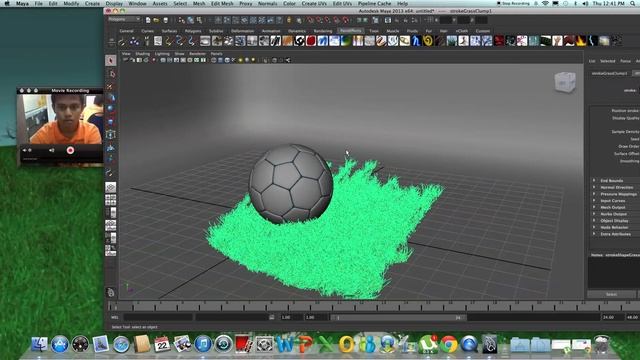
Task: Click the strokeGrassClump1 node tab
Action: 609,73
